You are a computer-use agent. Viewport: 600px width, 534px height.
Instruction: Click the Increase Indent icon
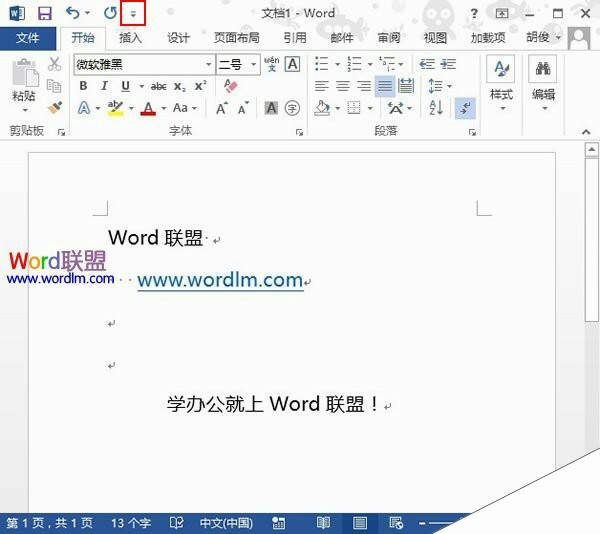(x=448, y=64)
